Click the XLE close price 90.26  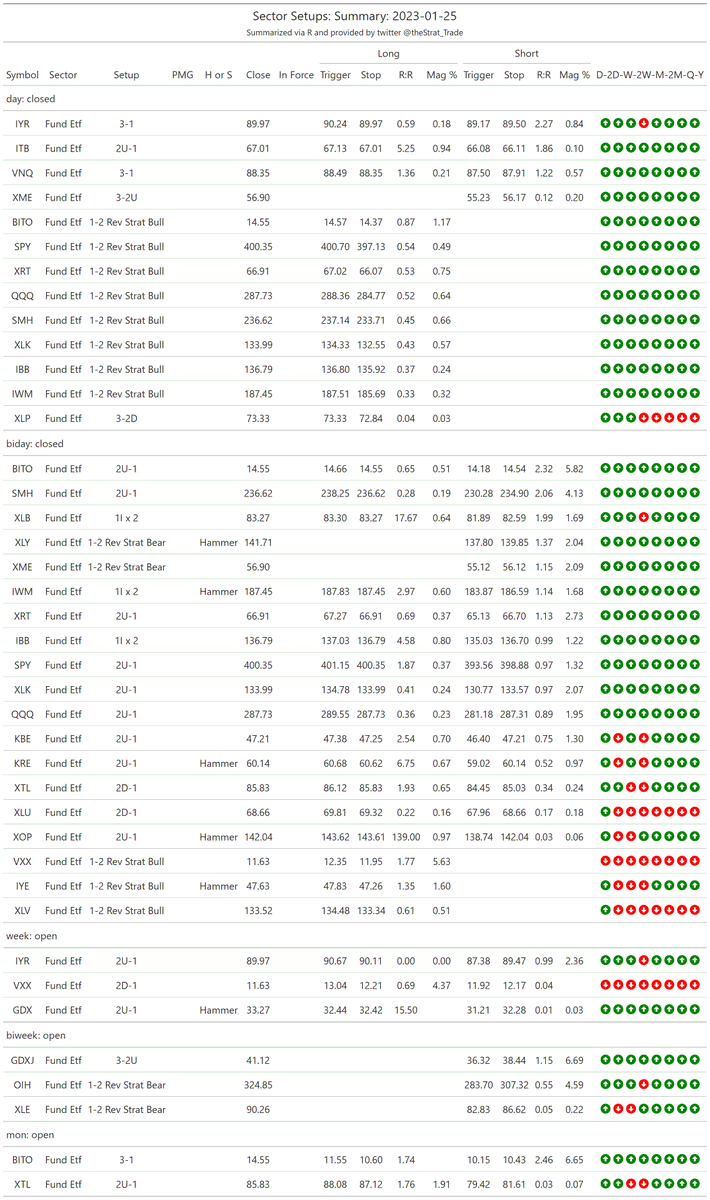pyautogui.click(x=259, y=1109)
